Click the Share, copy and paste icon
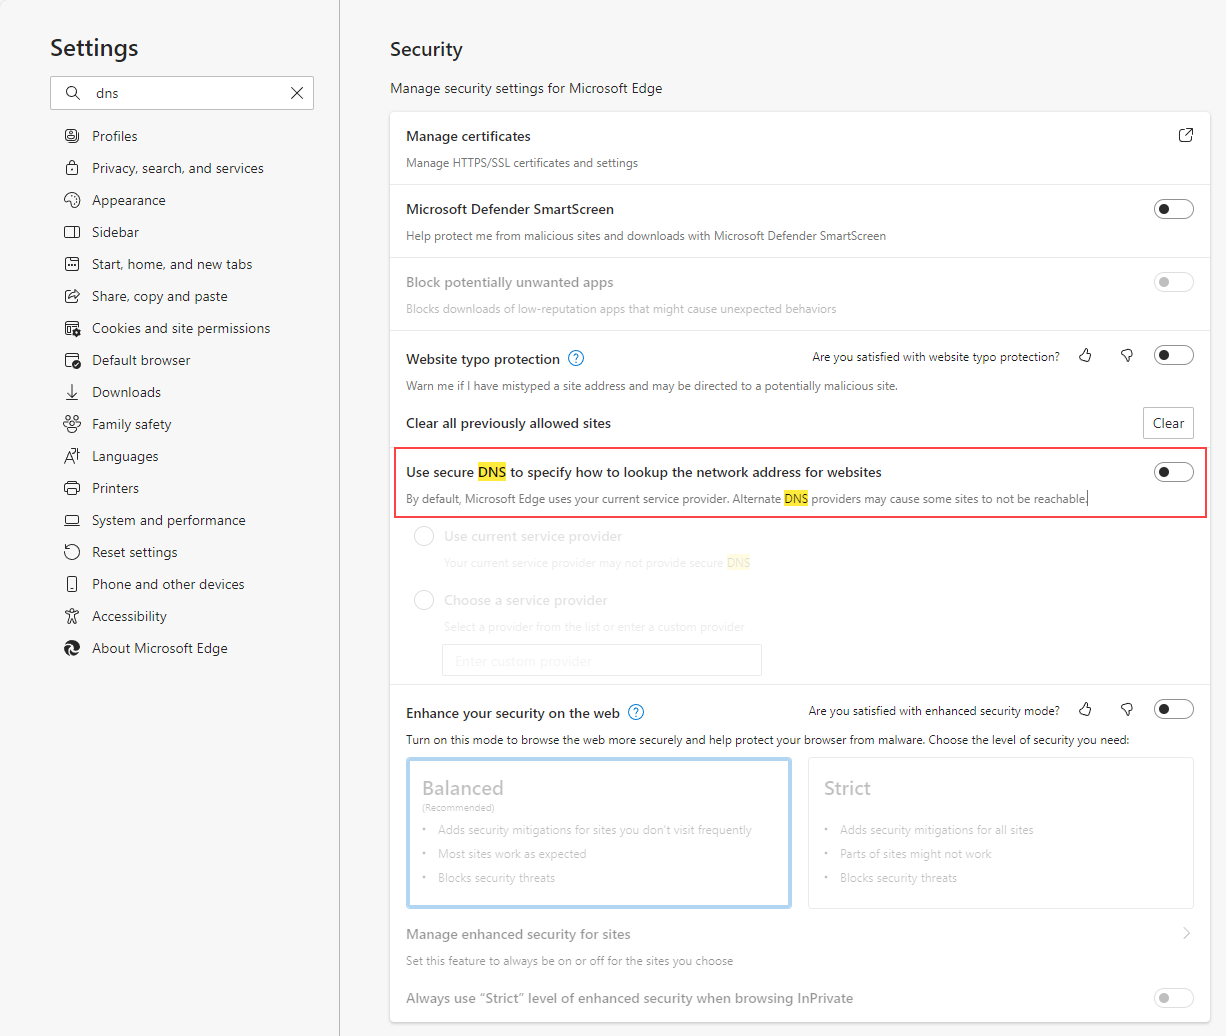1226x1036 pixels. coord(72,296)
